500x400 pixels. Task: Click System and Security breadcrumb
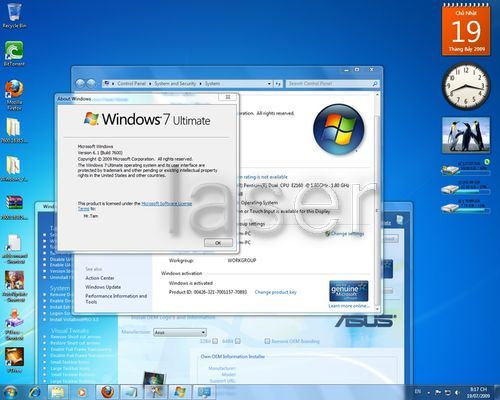tap(175, 83)
